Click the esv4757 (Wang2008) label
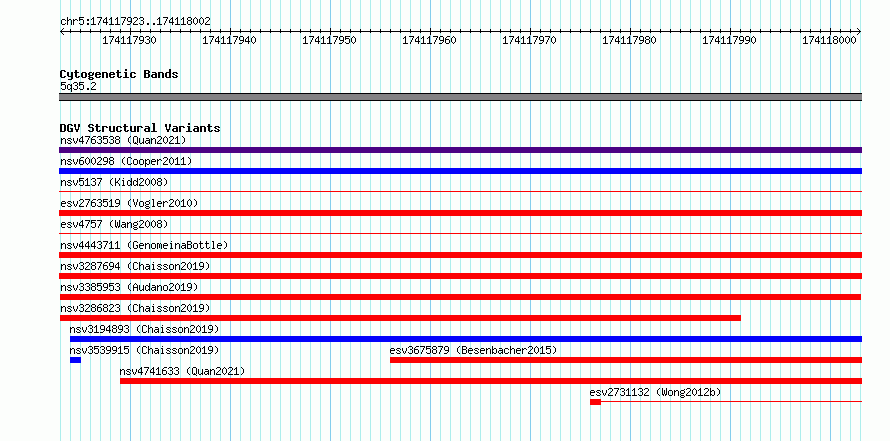 click(x=114, y=224)
